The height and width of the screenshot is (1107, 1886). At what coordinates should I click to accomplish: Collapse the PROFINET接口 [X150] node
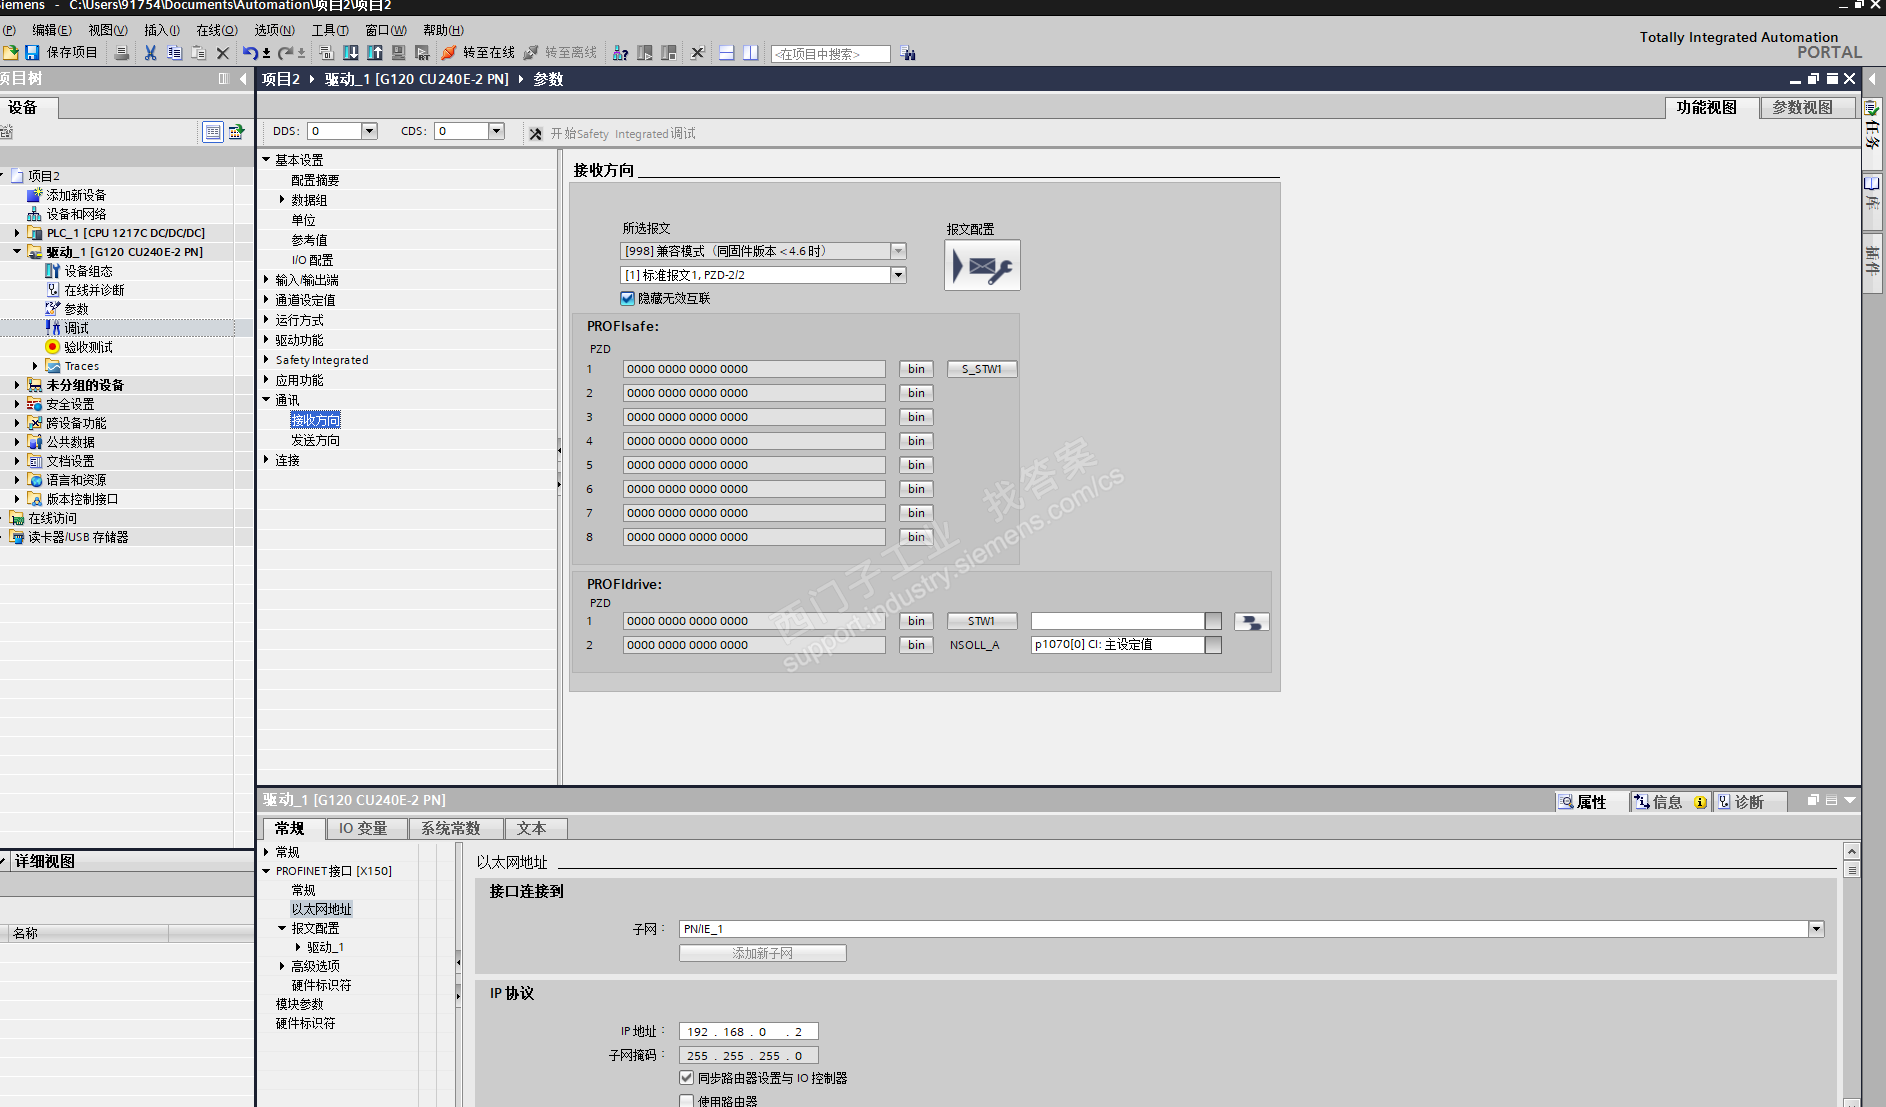point(266,871)
